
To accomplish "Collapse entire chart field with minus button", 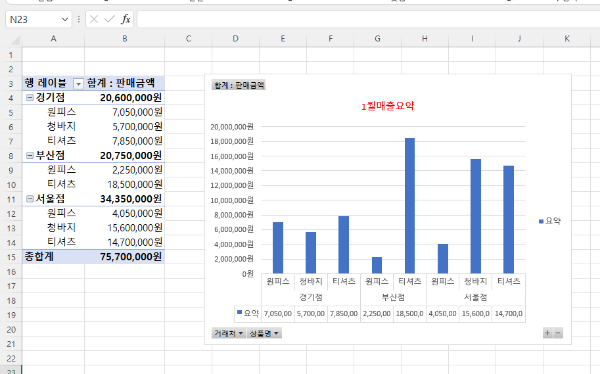I will [558, 333].
